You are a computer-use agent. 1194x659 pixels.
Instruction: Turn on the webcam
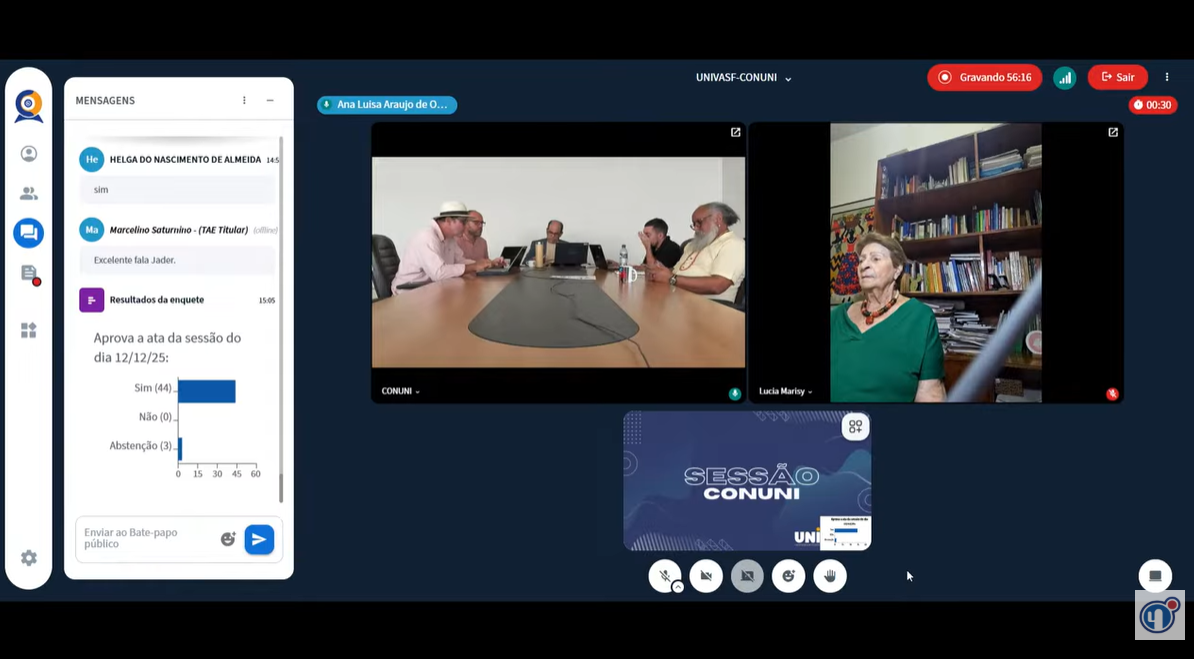coord(706,576)
